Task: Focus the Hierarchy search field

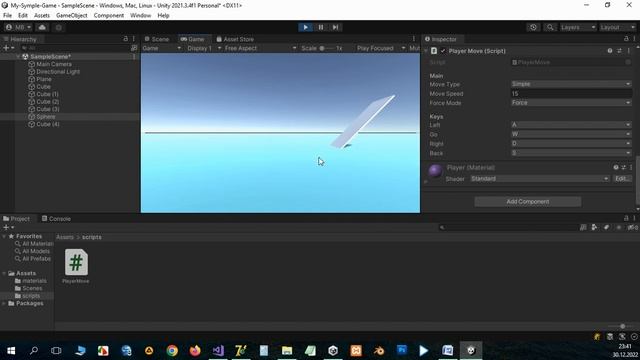Action: tap(76, 48)
